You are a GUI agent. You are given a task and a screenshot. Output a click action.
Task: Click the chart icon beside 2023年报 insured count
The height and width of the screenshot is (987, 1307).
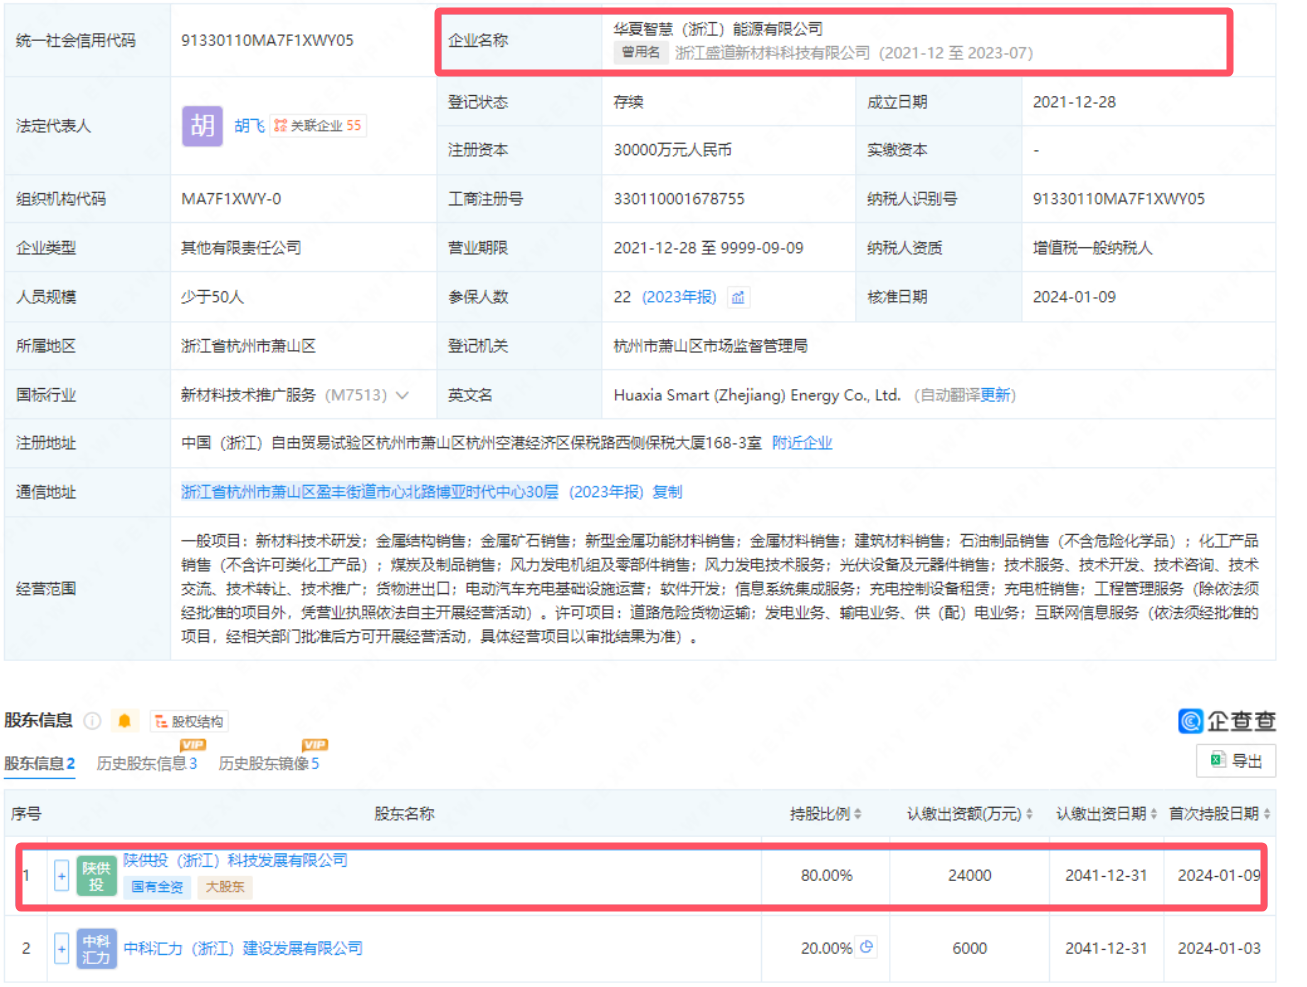pyautogui.click(x=738, y=297)
